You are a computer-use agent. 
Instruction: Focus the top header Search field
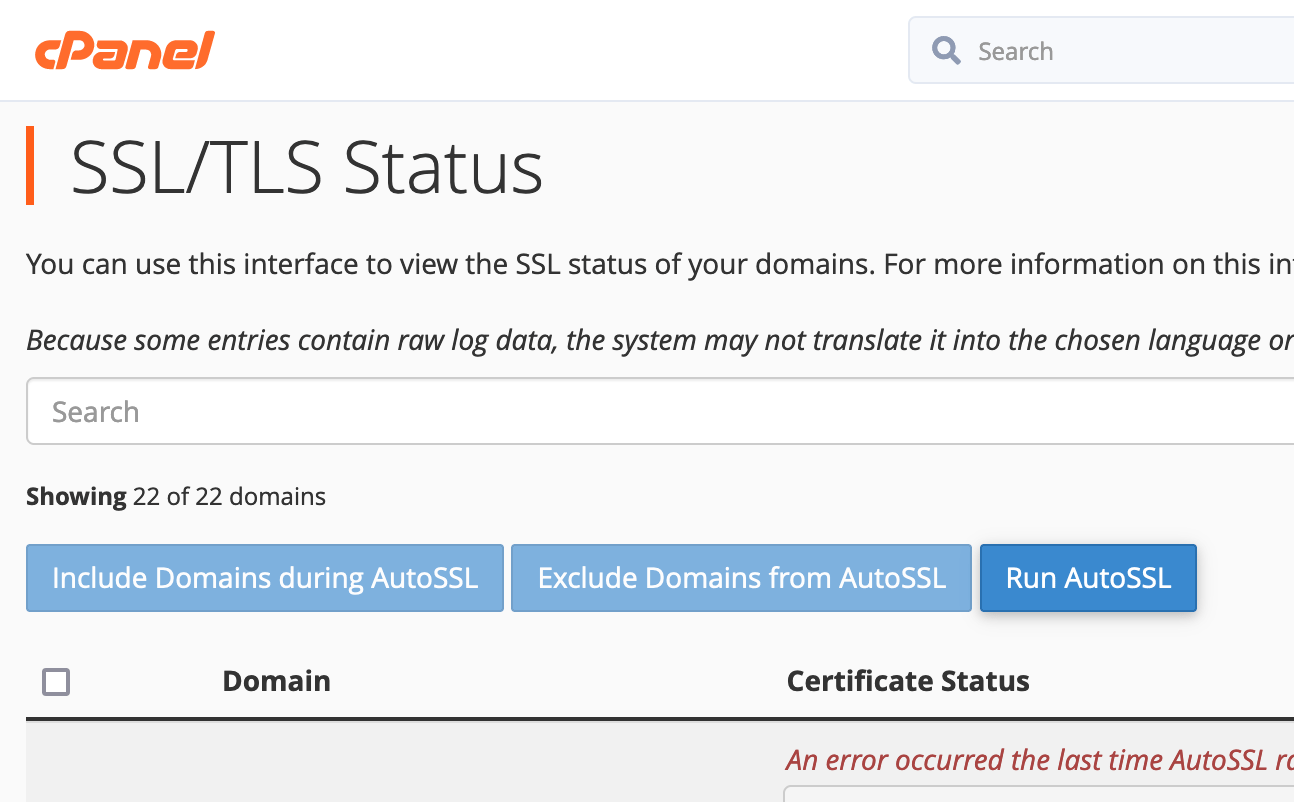tap(1120, 51)
